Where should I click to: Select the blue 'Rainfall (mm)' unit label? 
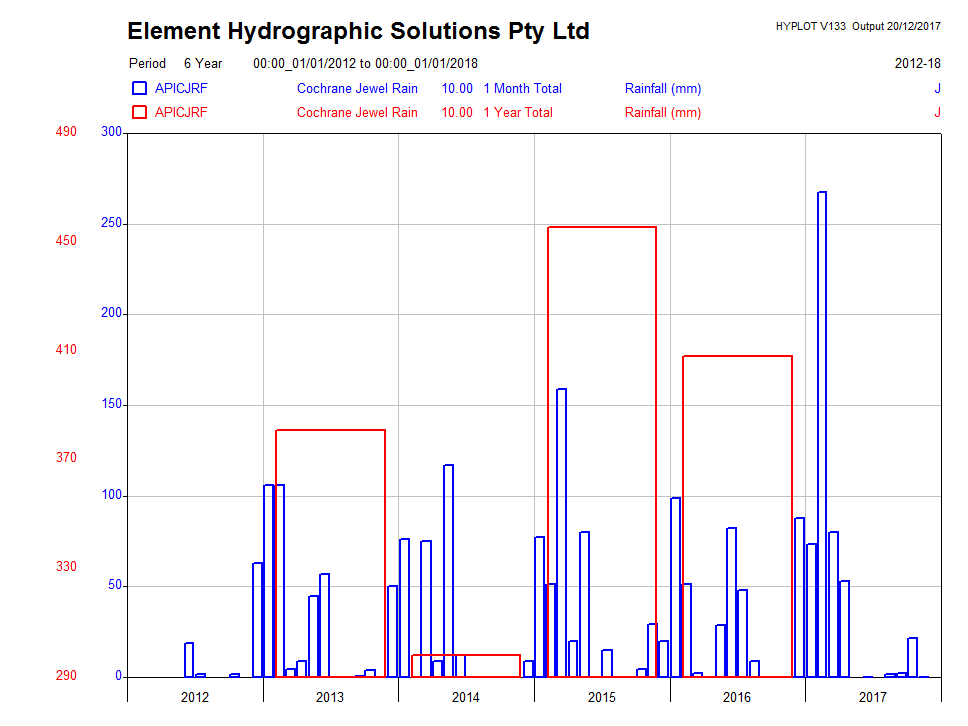(x=662, y=89)
